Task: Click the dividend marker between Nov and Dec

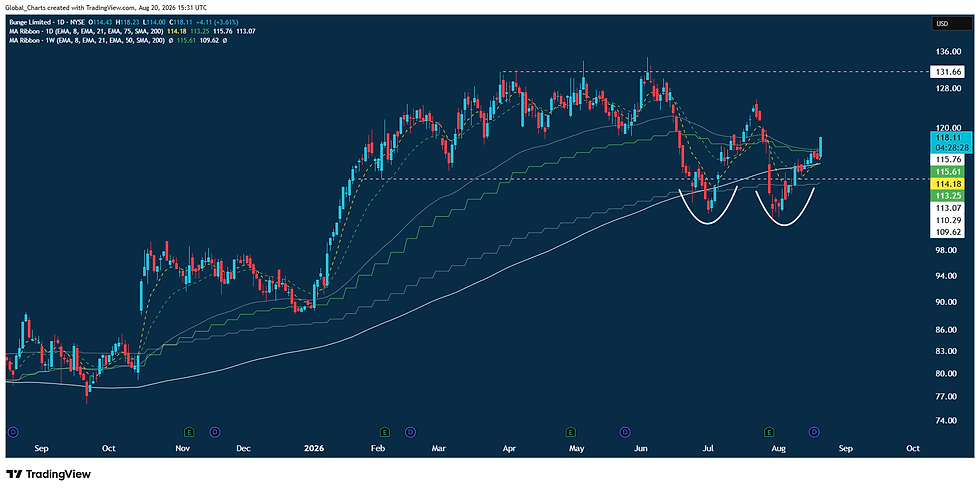Action: point(215,431)
